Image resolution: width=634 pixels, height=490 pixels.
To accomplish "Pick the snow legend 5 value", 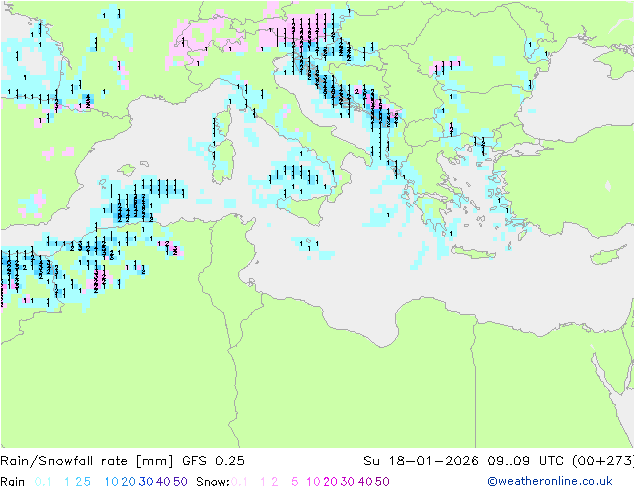I will pos(295,482).
